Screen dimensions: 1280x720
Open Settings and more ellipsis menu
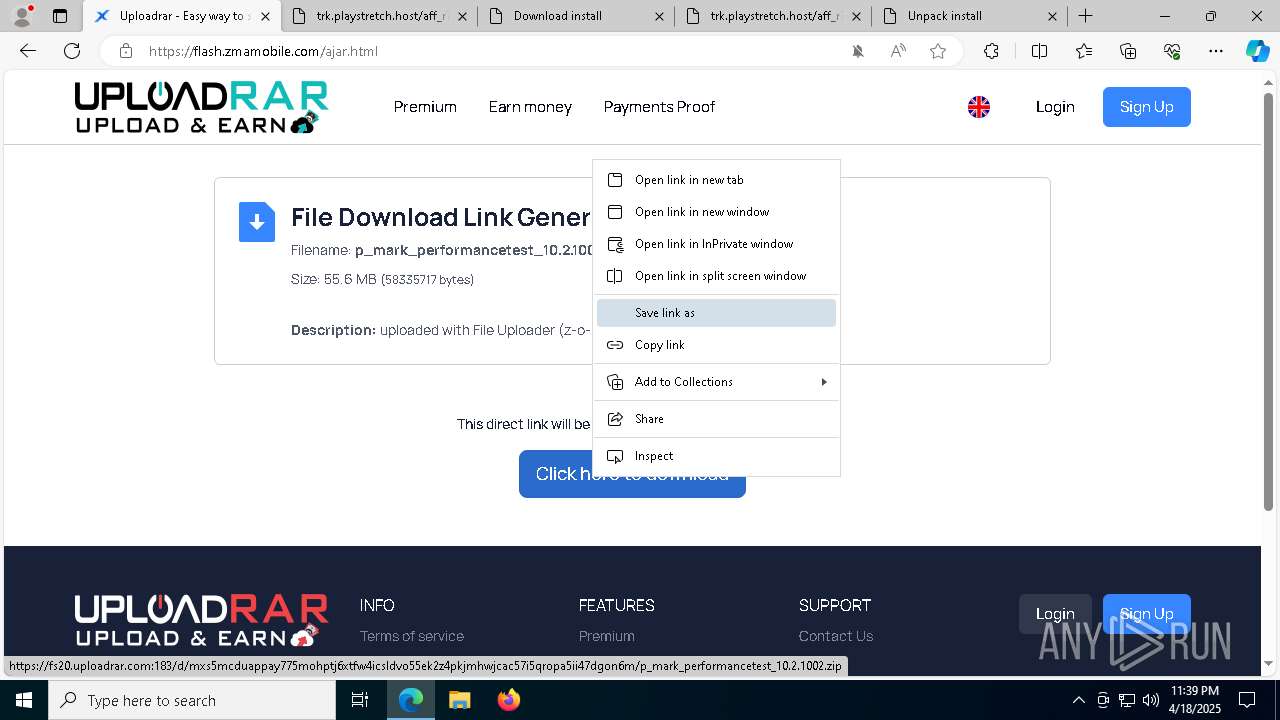click(1216, 51)
